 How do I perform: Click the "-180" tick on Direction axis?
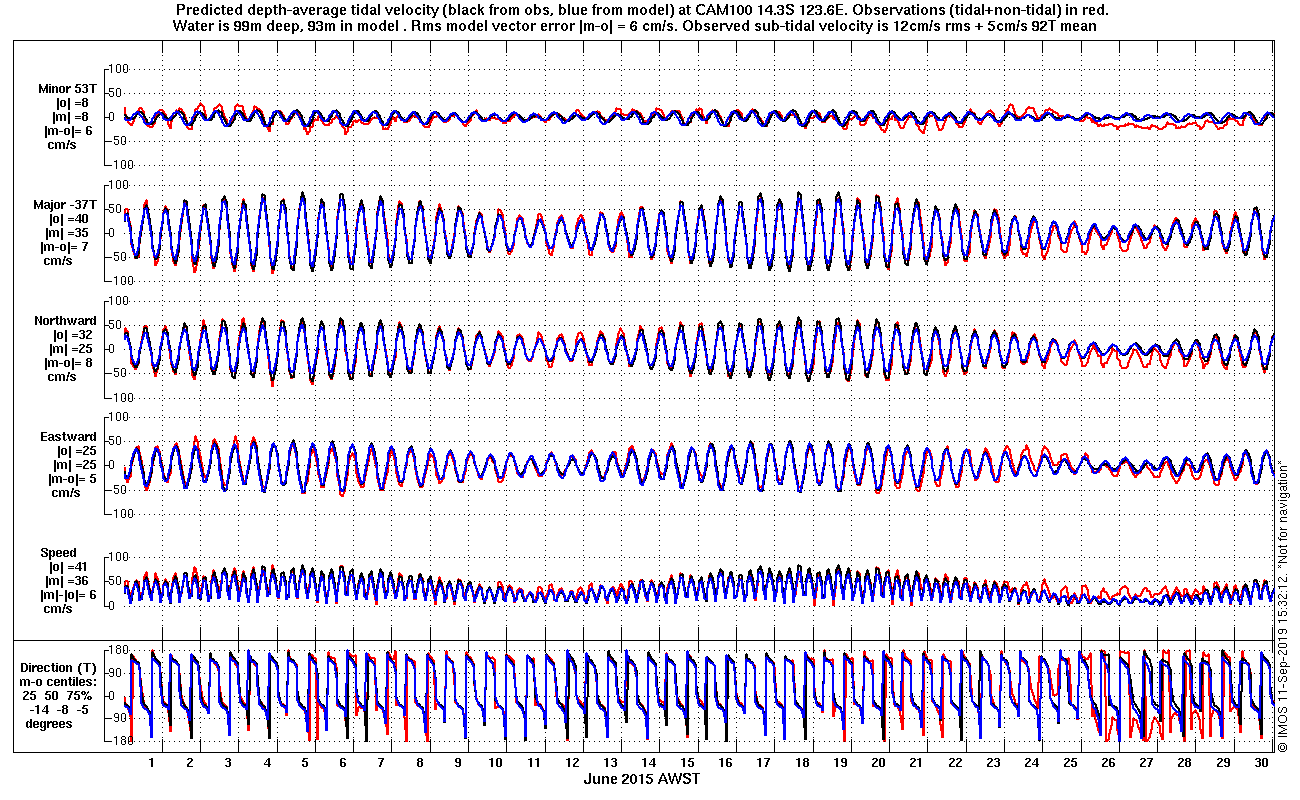(x=119, y=741)
